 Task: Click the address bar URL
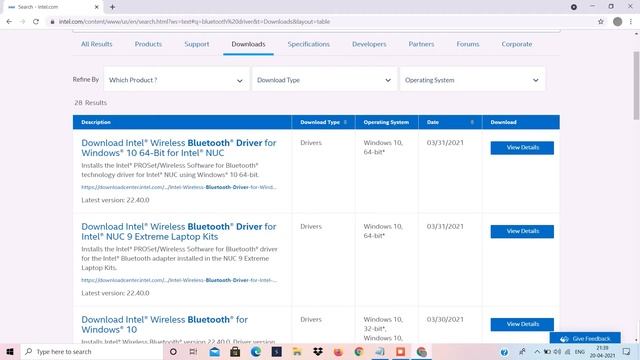[x=194, y=22]
